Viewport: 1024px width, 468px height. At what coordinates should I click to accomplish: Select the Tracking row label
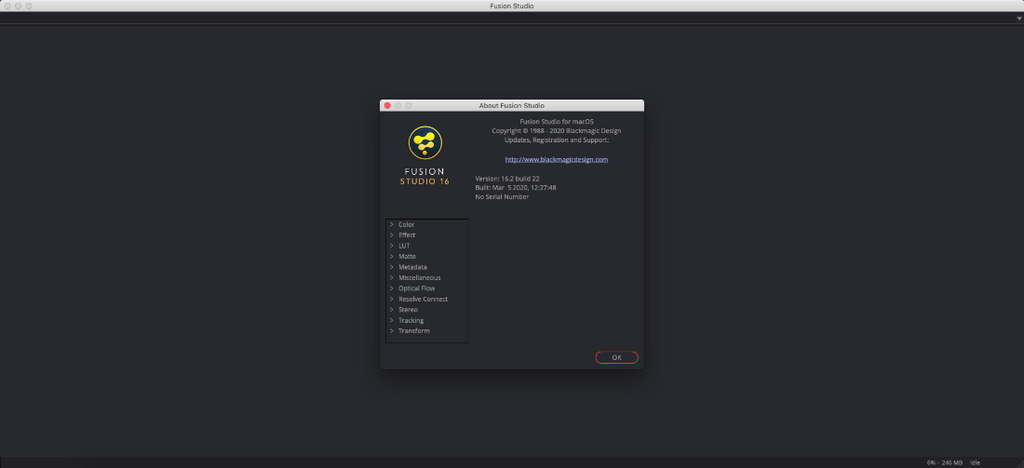point(411,320)
